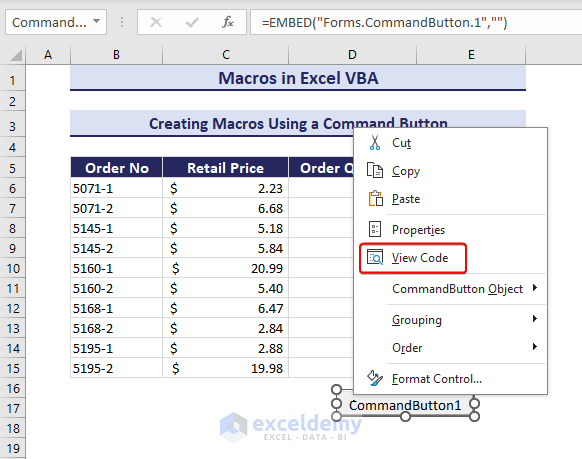Click order number cell 5195-2
582x459 pixels.
point(116,368)
